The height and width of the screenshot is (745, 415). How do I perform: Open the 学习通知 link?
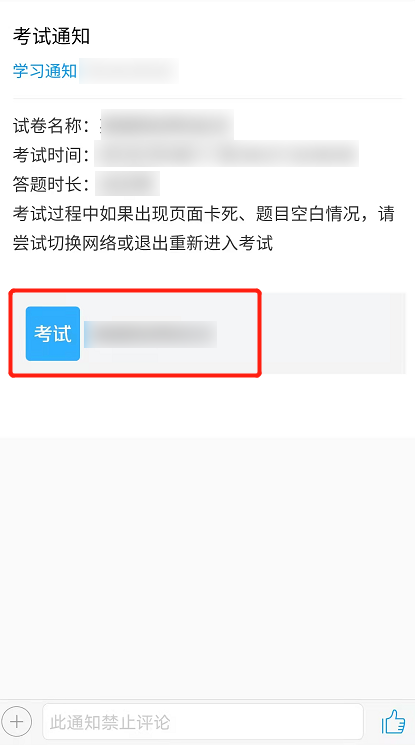(45, 71)
